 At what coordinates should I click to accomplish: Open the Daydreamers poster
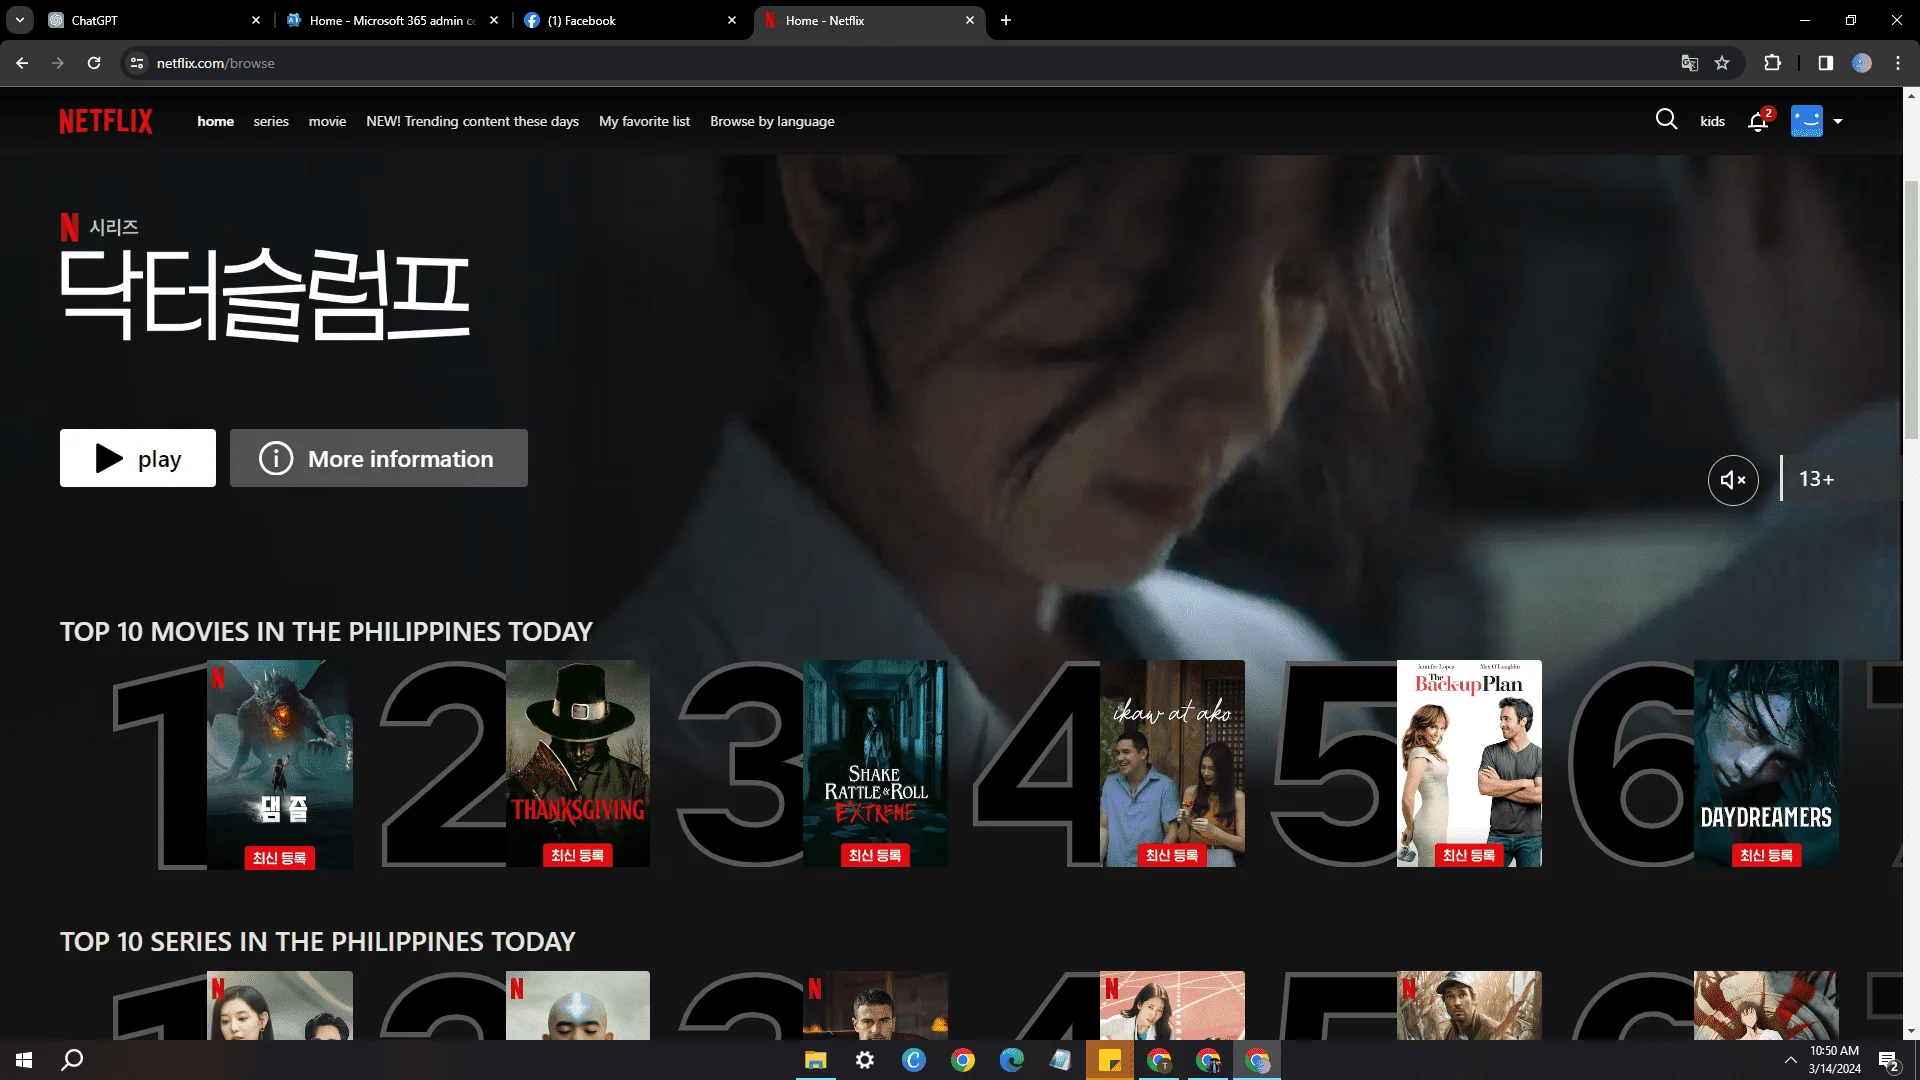[1766, 764]
